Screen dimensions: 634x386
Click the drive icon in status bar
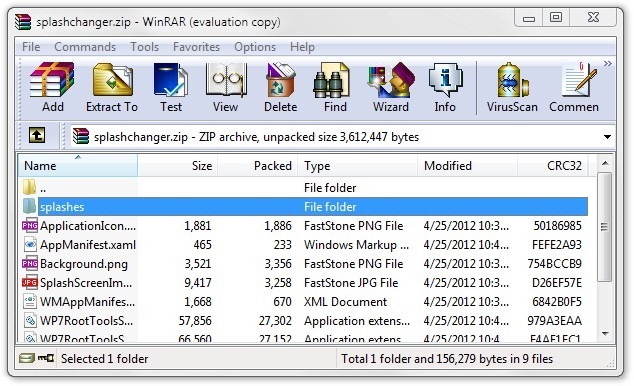click(27, 358)
